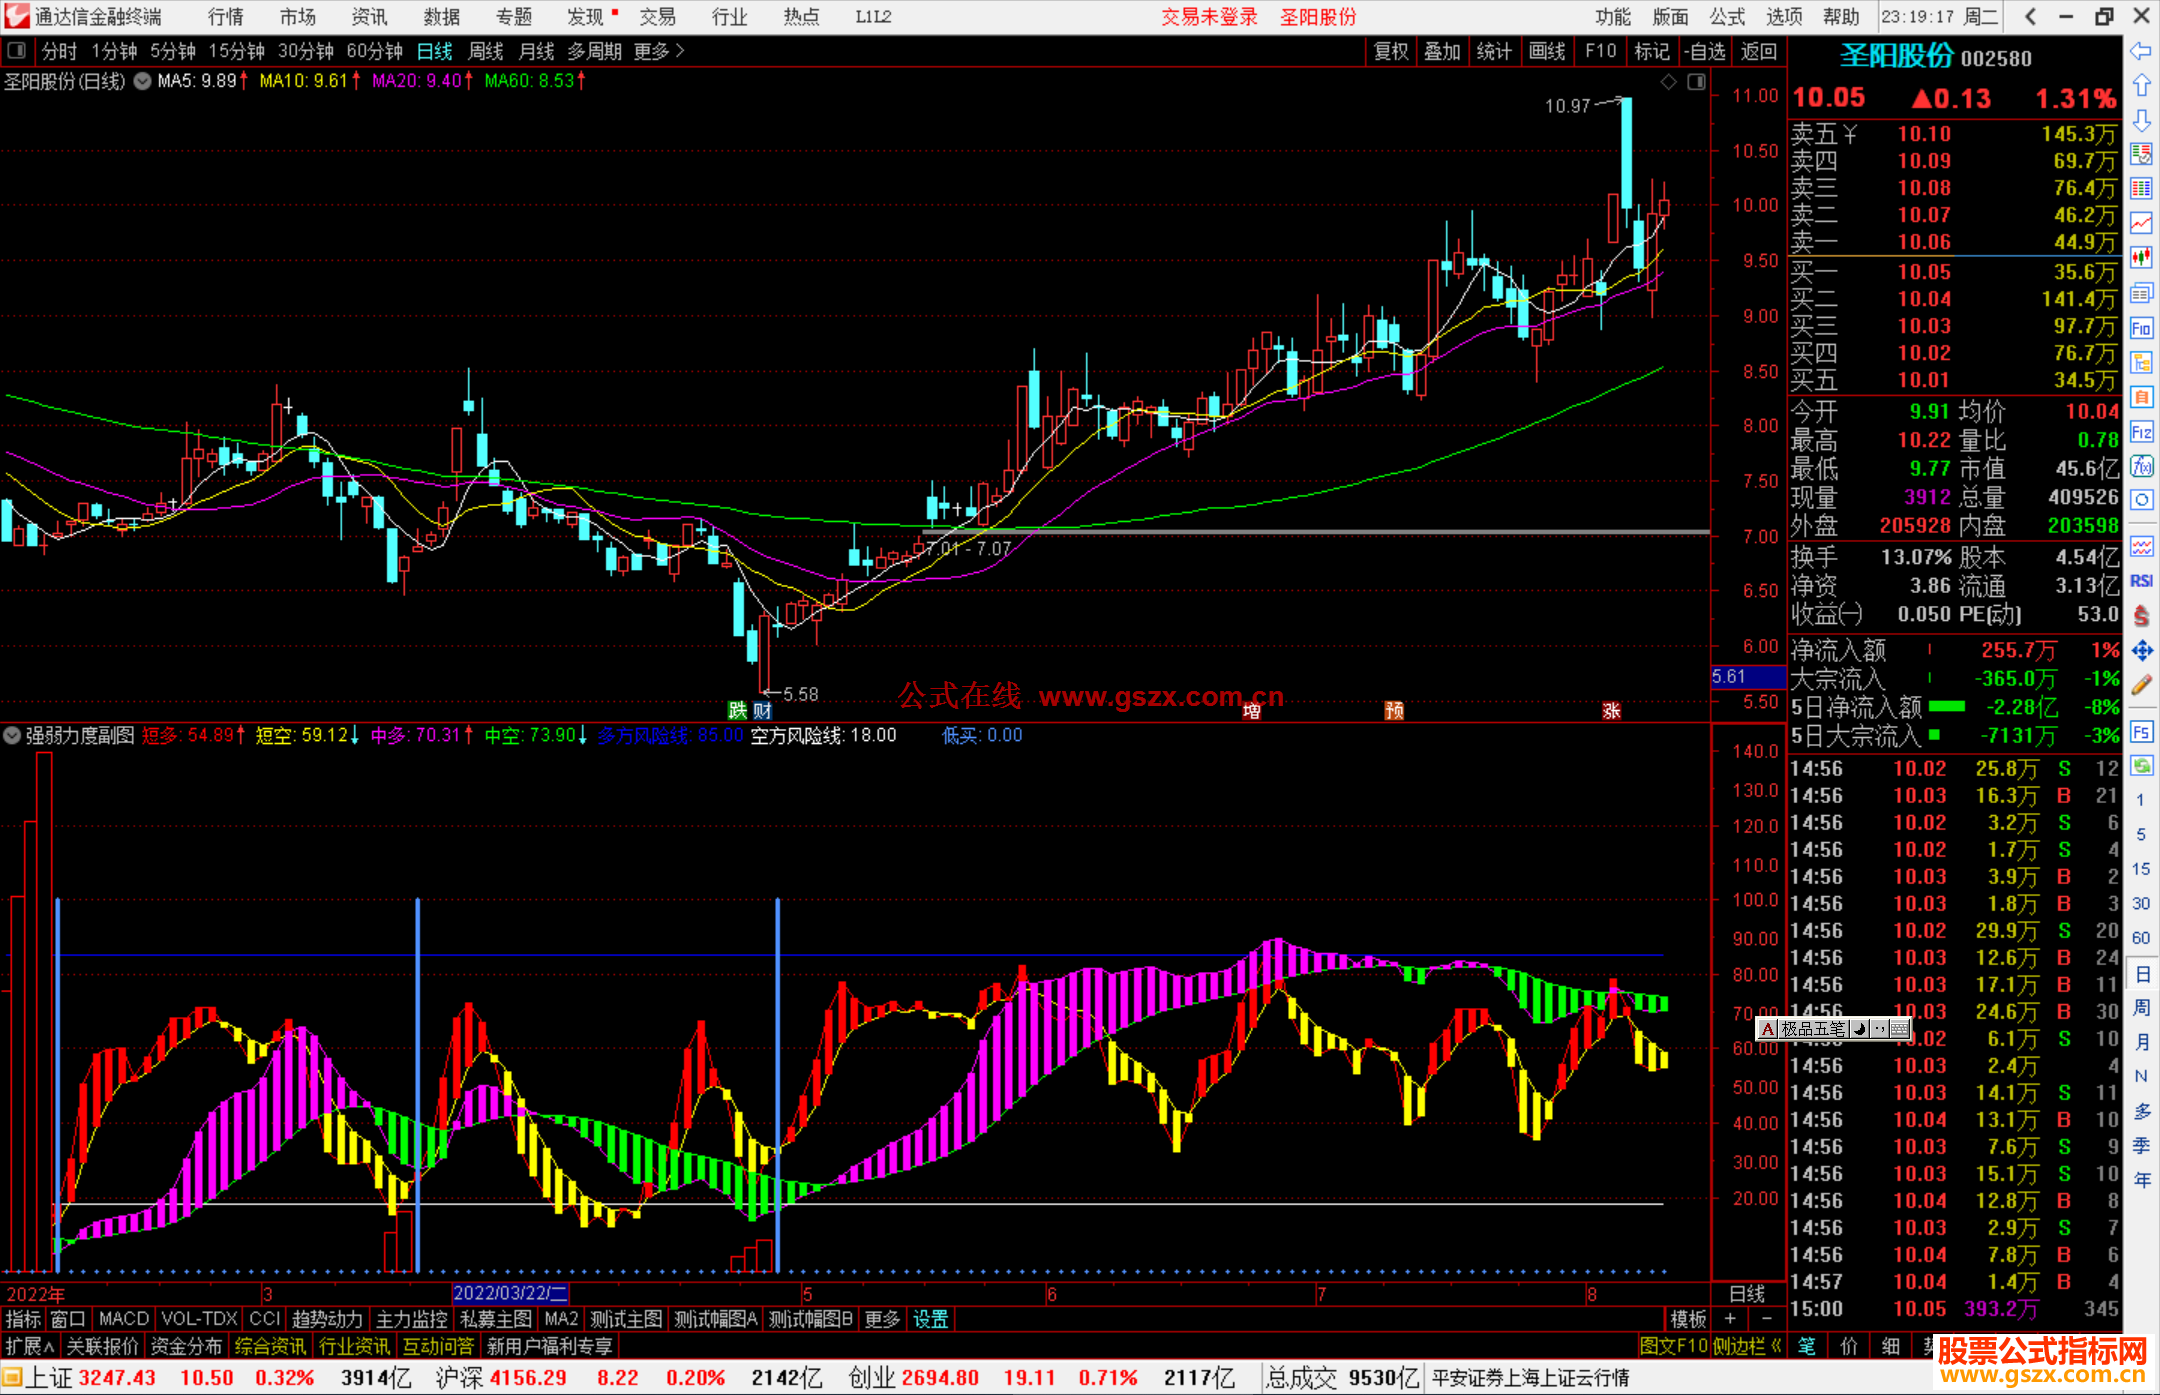Screen dimensions: 2160x1395
Task: Switch to 5-minute period in right sidebar
Action: pos(2140,834)
